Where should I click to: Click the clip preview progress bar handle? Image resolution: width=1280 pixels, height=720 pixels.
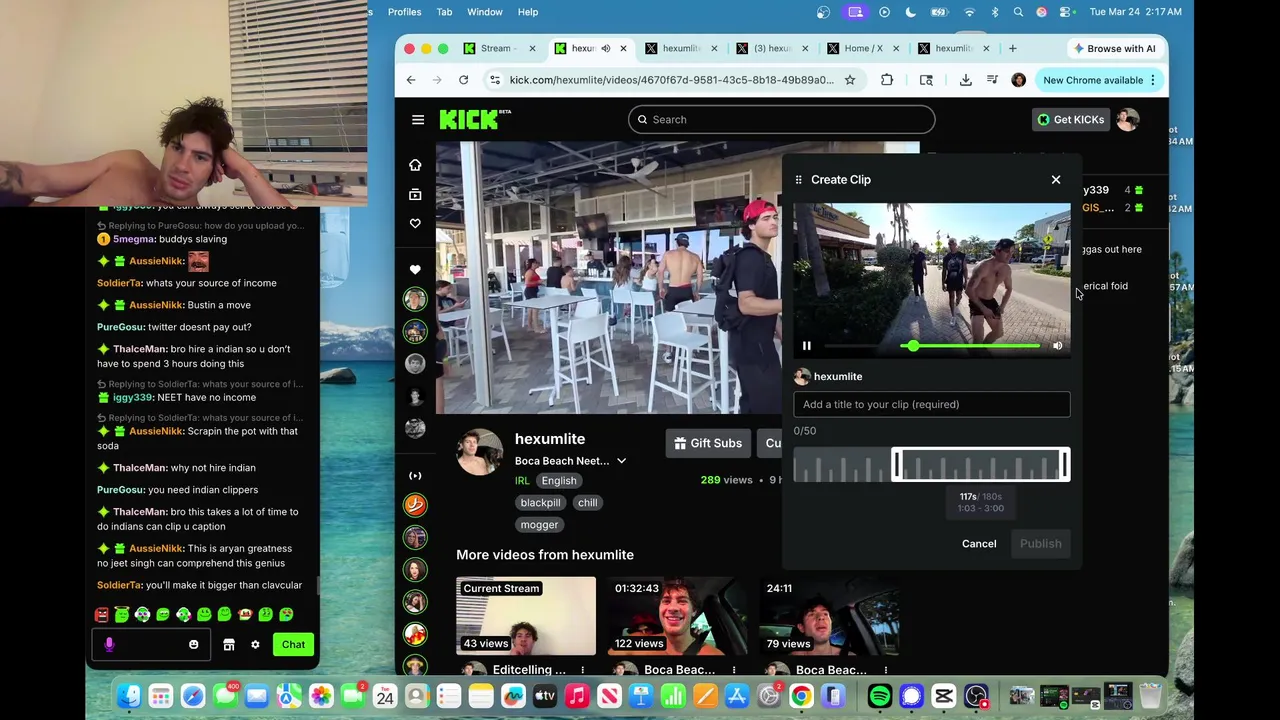click(x=912, y=346)
